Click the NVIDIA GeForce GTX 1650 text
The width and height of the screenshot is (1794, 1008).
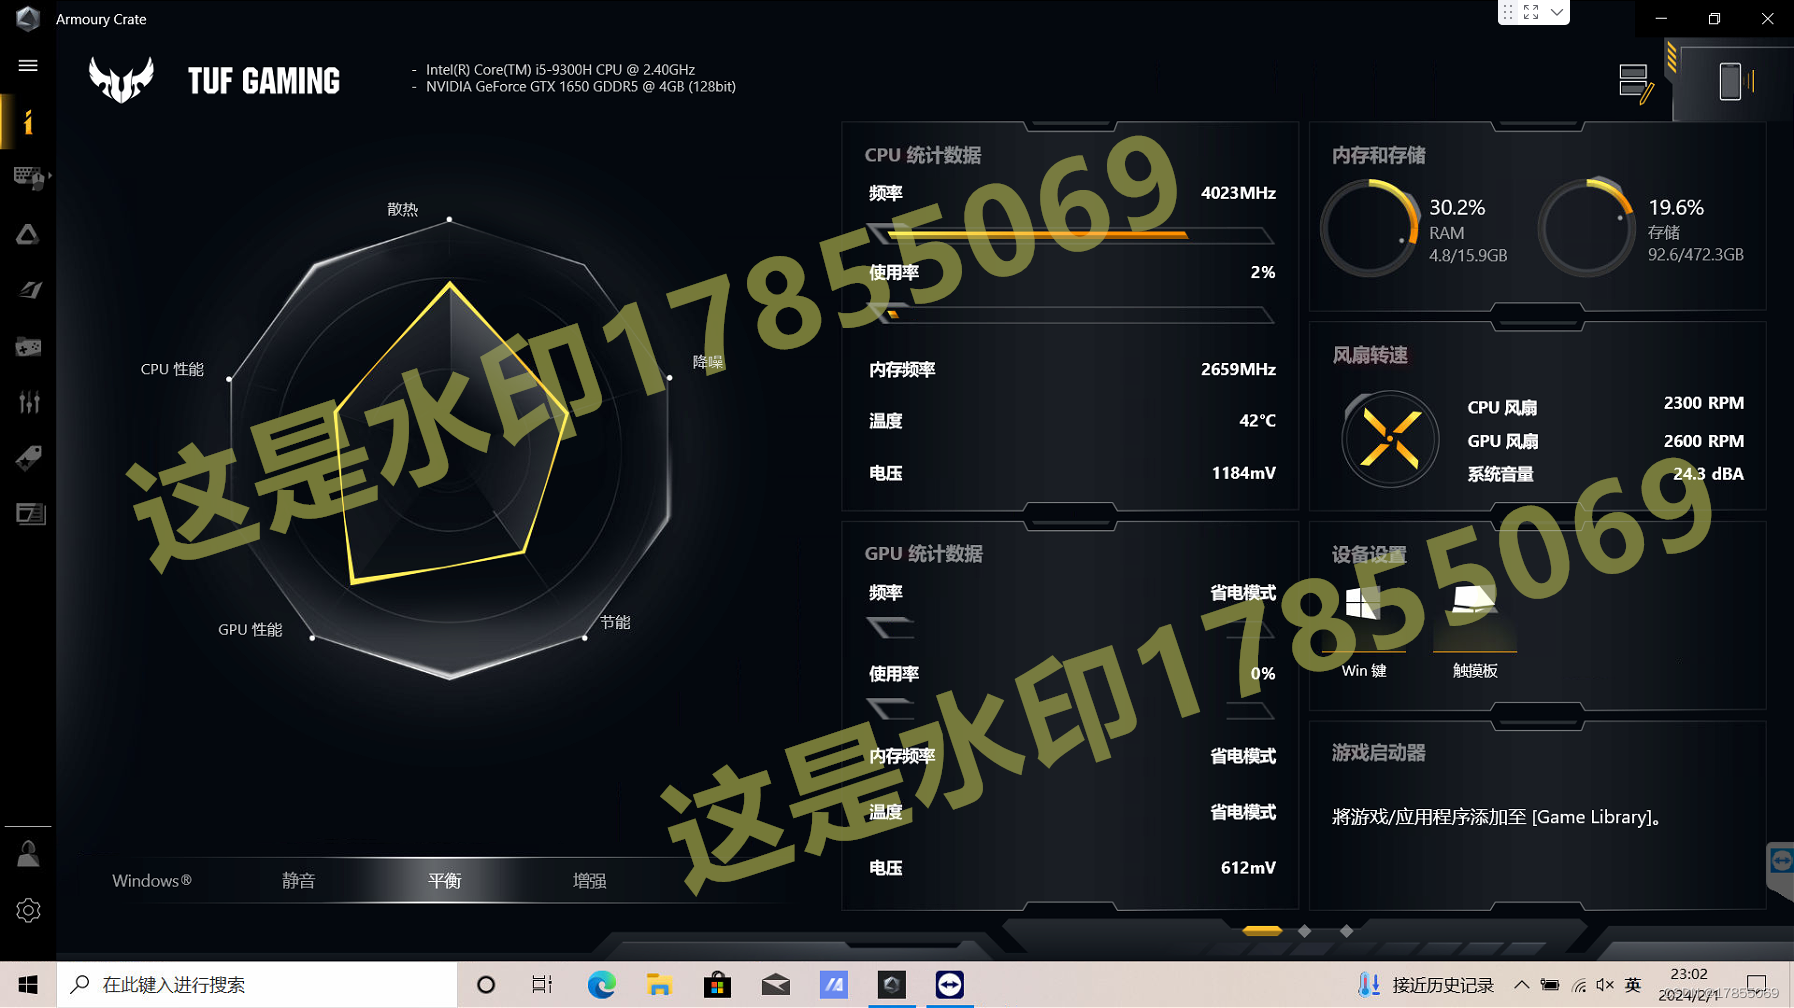tap(581, 87)
